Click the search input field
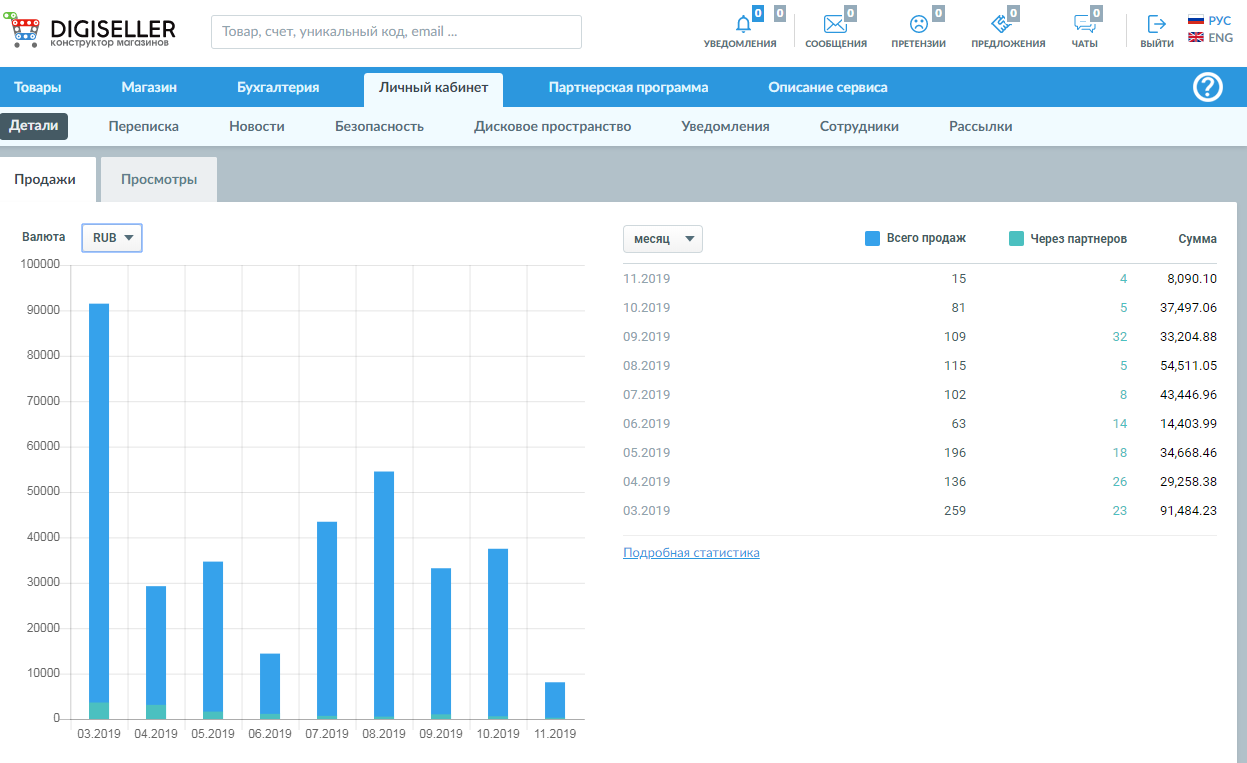The height and width of the screenshot is (763, 1247). tap(396, 32)
